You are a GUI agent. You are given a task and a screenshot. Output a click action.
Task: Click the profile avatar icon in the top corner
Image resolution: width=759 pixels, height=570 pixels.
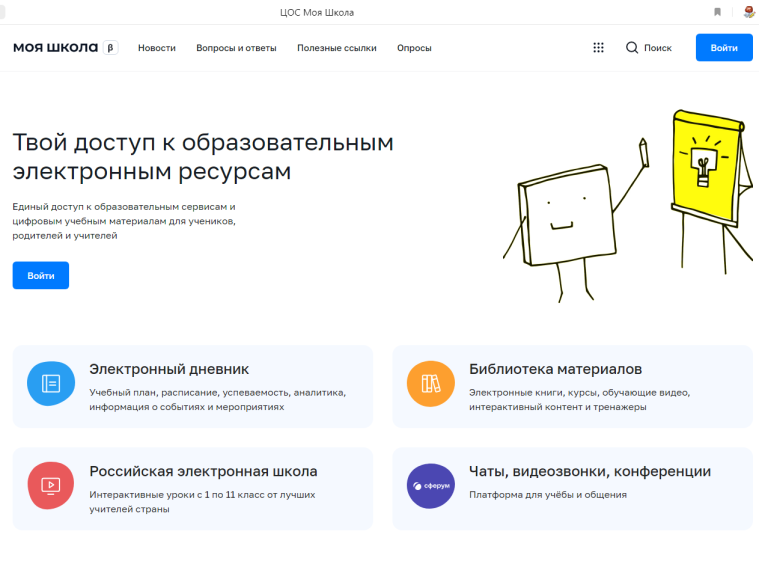[749, 12]
